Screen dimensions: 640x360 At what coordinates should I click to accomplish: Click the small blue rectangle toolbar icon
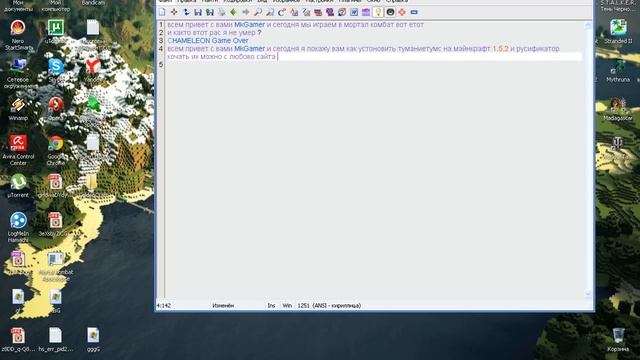click(414, 12)
